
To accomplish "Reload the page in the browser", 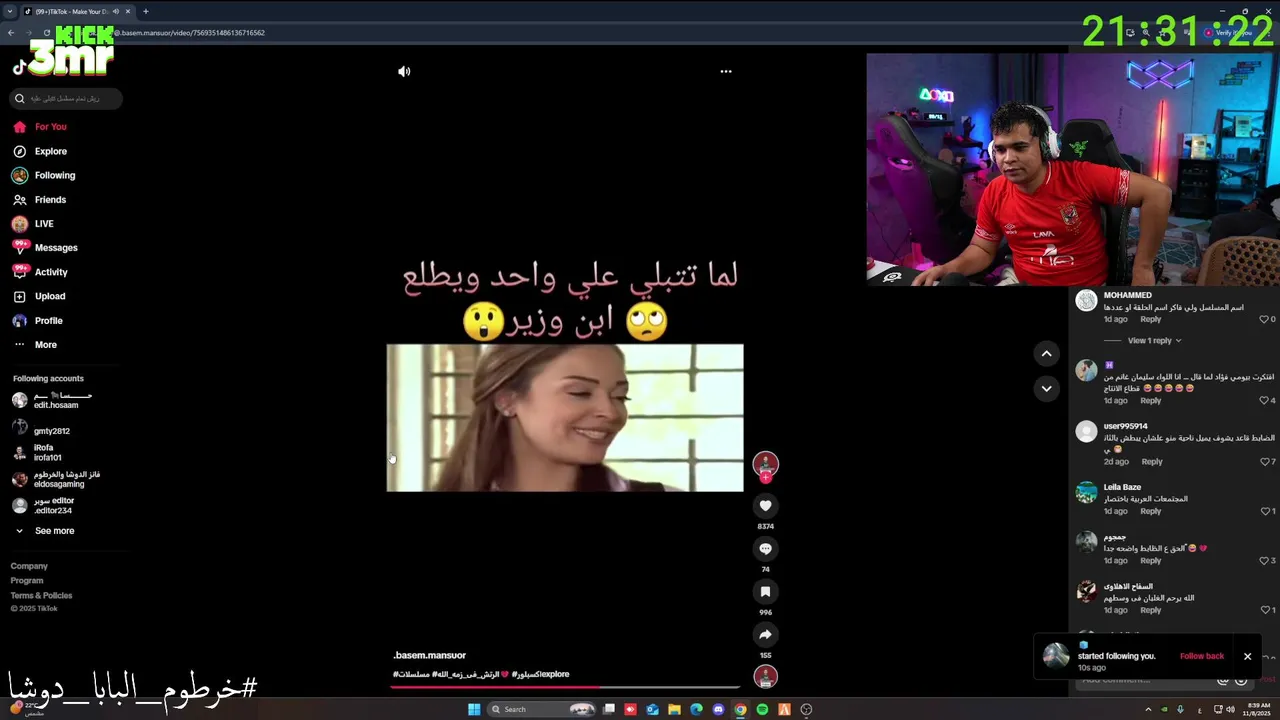I will (46, 33).
